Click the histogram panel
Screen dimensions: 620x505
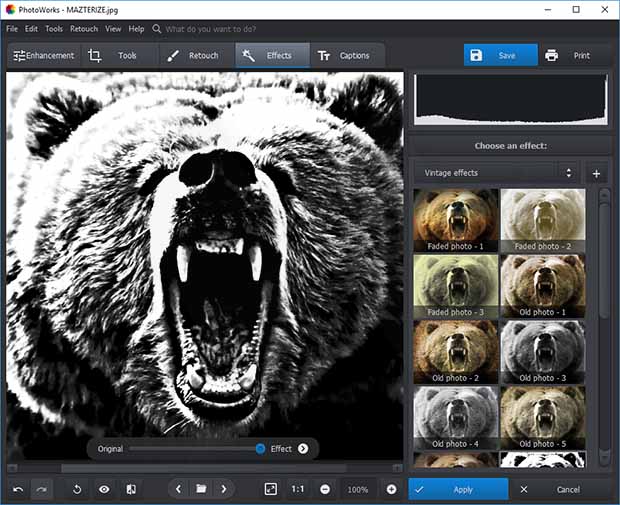click(510, 99)
